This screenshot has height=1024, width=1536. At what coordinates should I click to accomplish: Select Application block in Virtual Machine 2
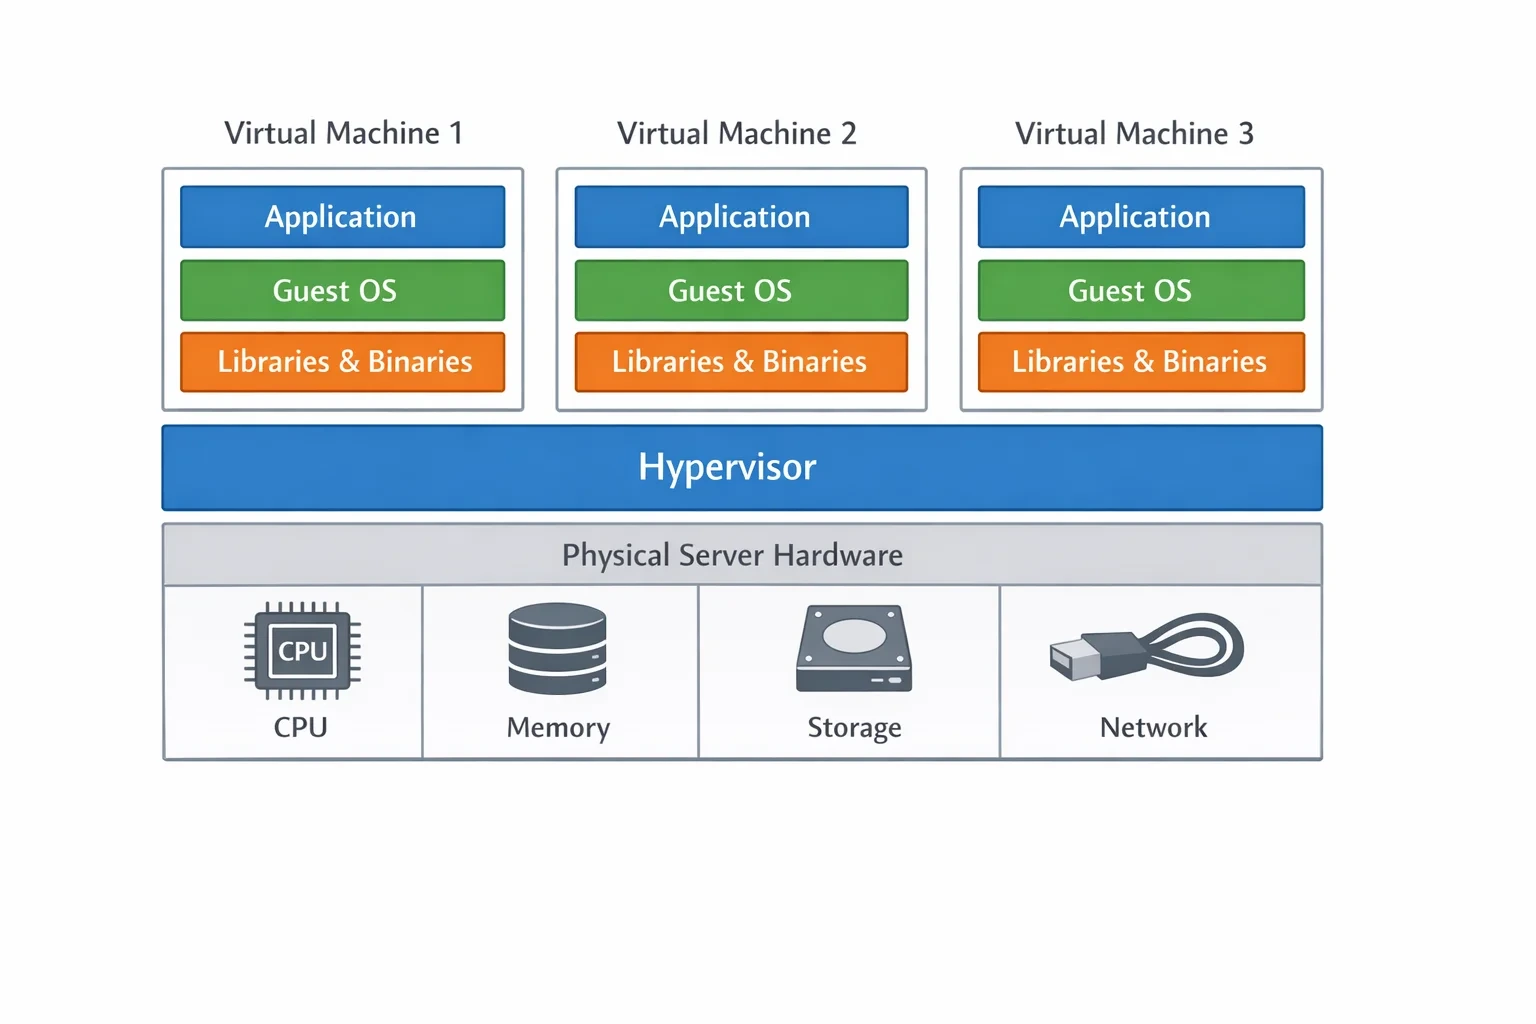click(x=741, y=217)
